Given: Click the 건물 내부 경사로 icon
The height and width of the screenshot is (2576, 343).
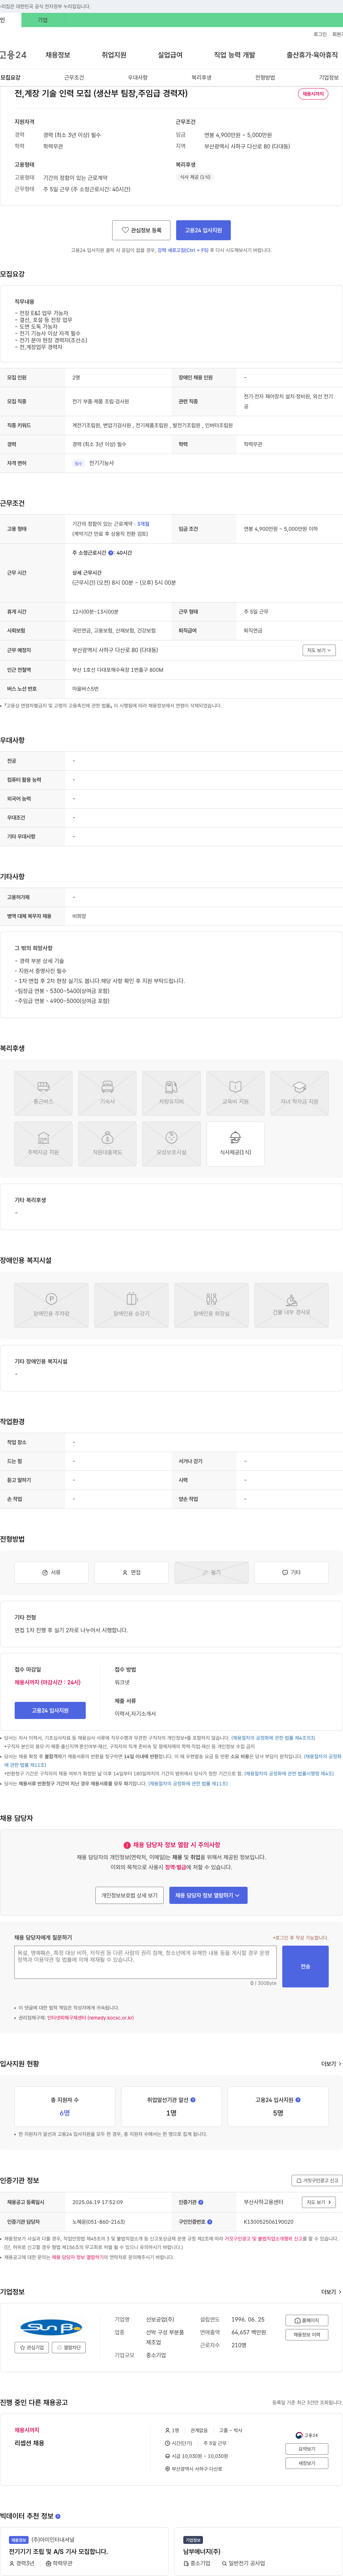Looking at the screenshot, I should point(291,1305).
